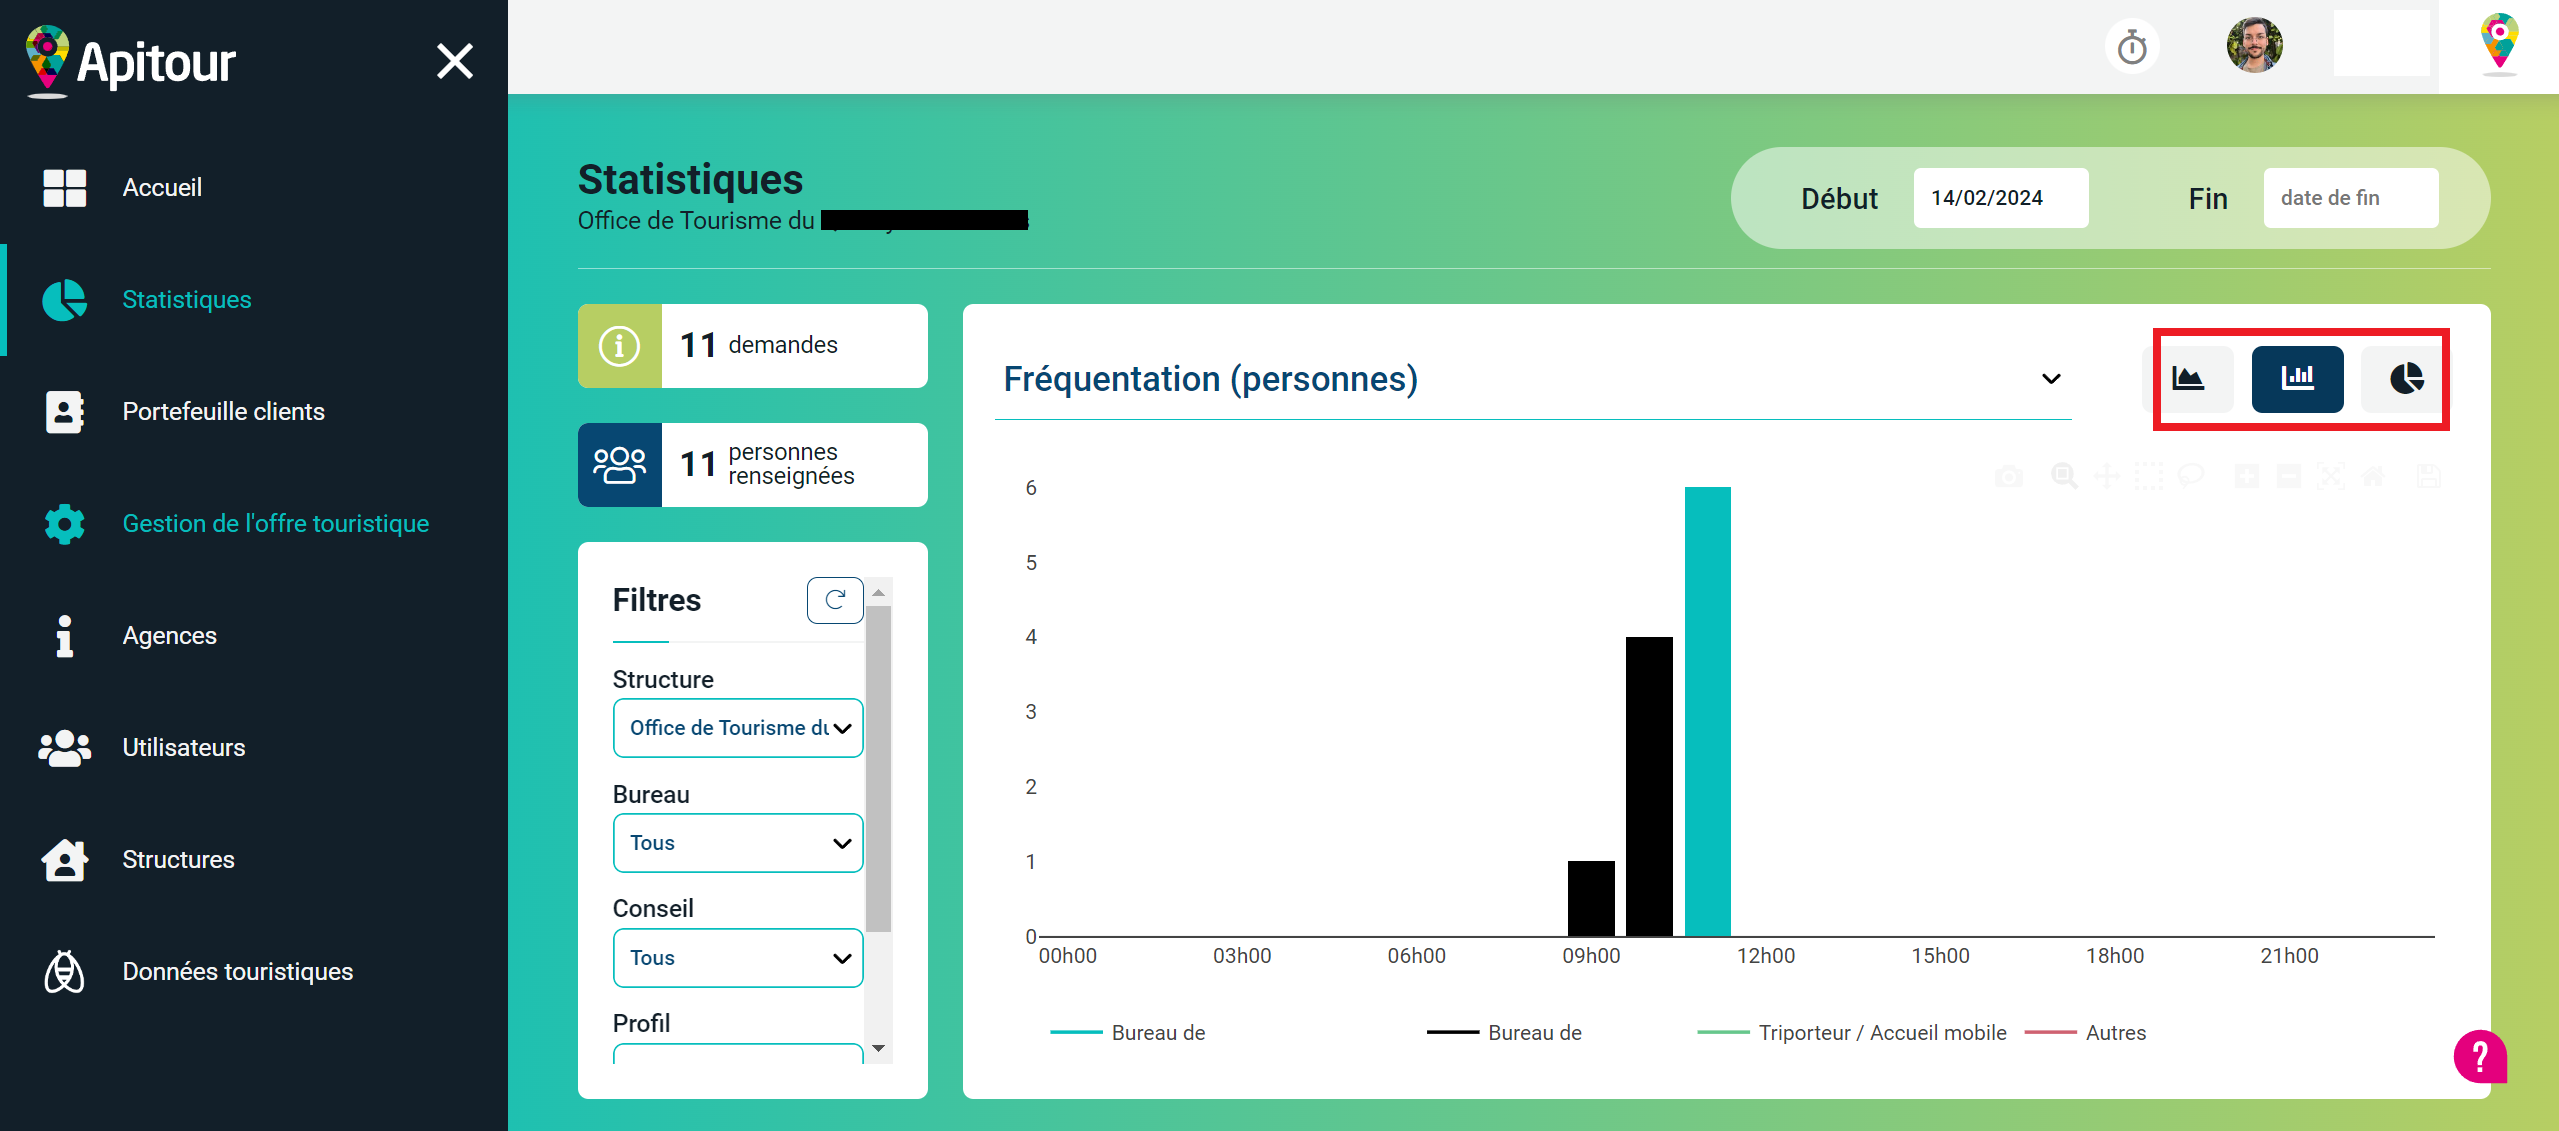This screenshot has width=2559, height=1131.
Task: Open the user profile avatar
Action: (x=2254, y=46)
